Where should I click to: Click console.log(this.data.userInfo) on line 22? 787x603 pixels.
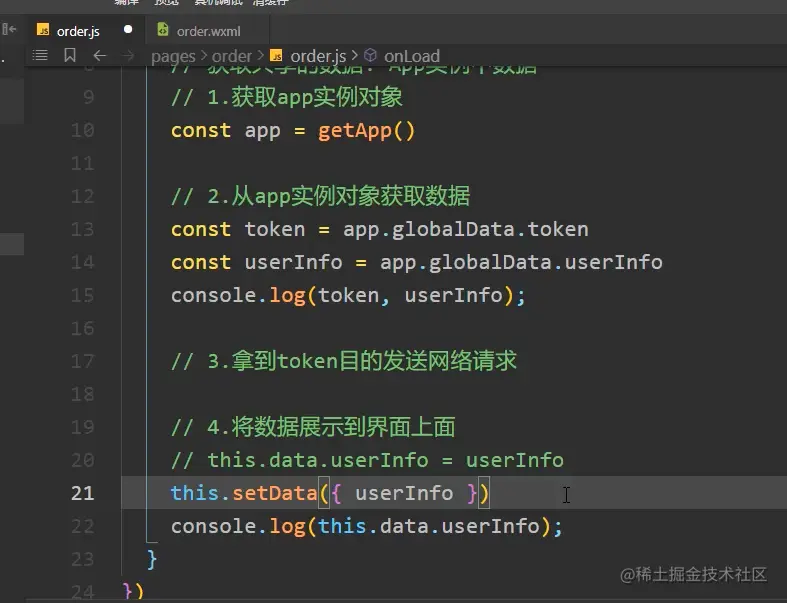tap(366, 526)
